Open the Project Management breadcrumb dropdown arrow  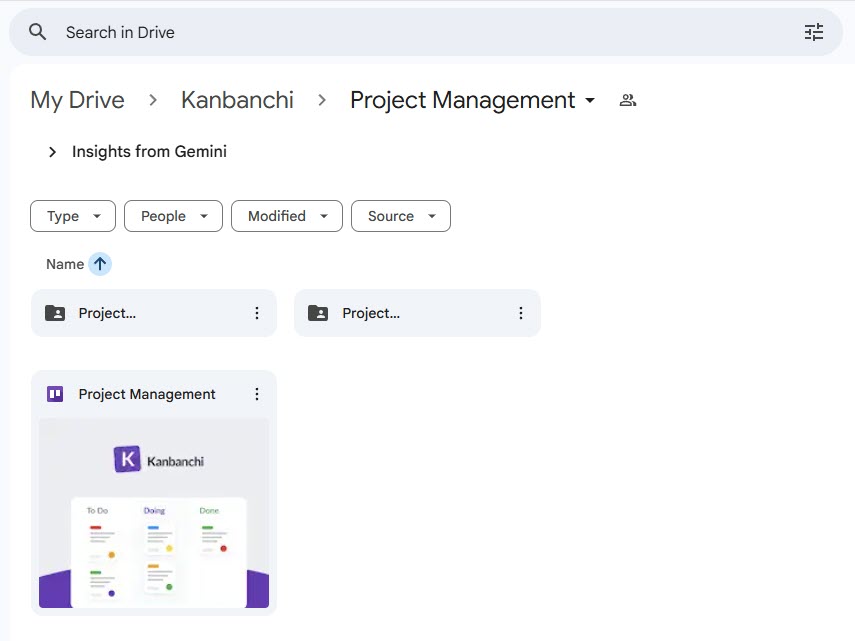coord(589,100)
